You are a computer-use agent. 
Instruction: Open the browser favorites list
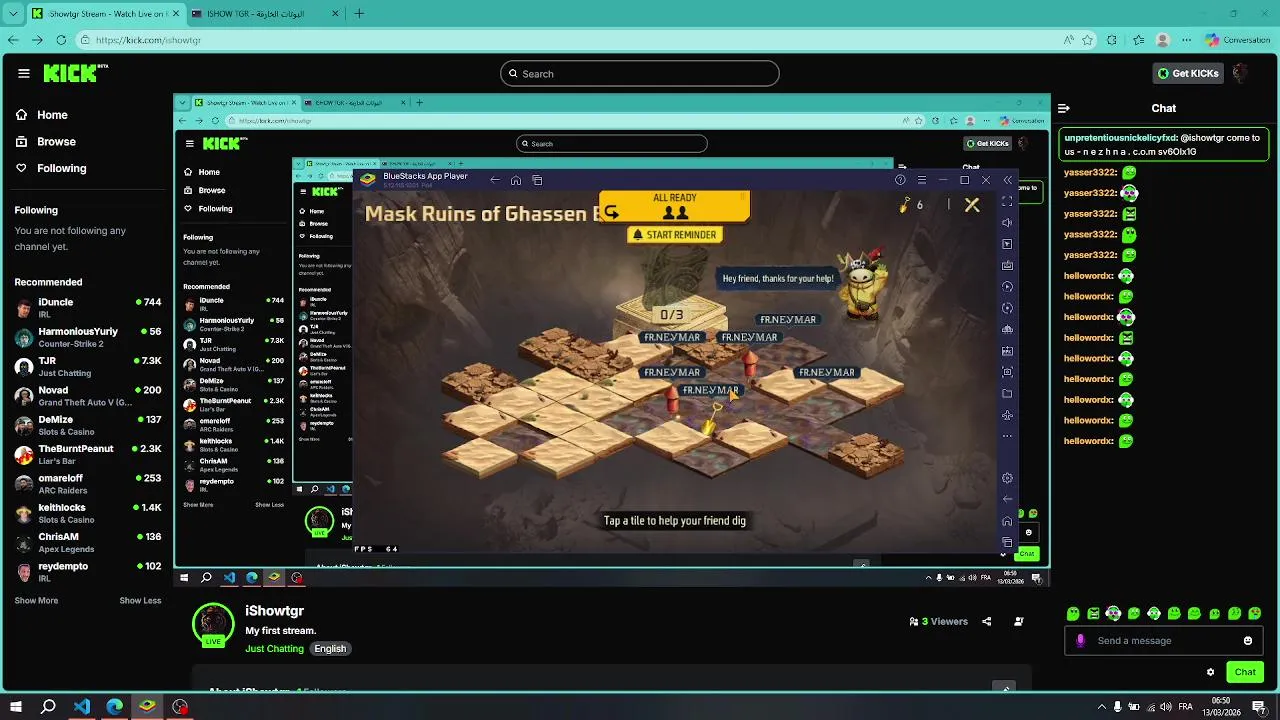tap(1138, 40)
